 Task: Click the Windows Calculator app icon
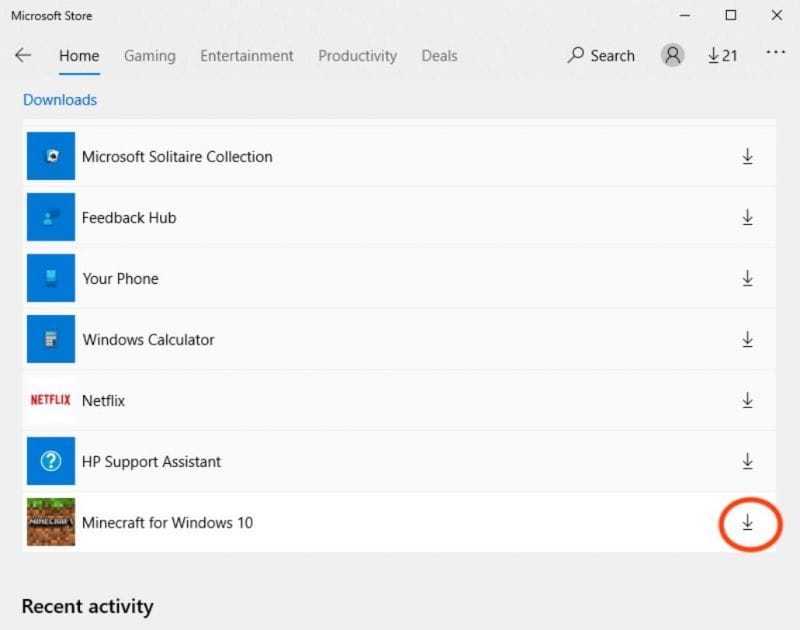[x=50, y=339]
